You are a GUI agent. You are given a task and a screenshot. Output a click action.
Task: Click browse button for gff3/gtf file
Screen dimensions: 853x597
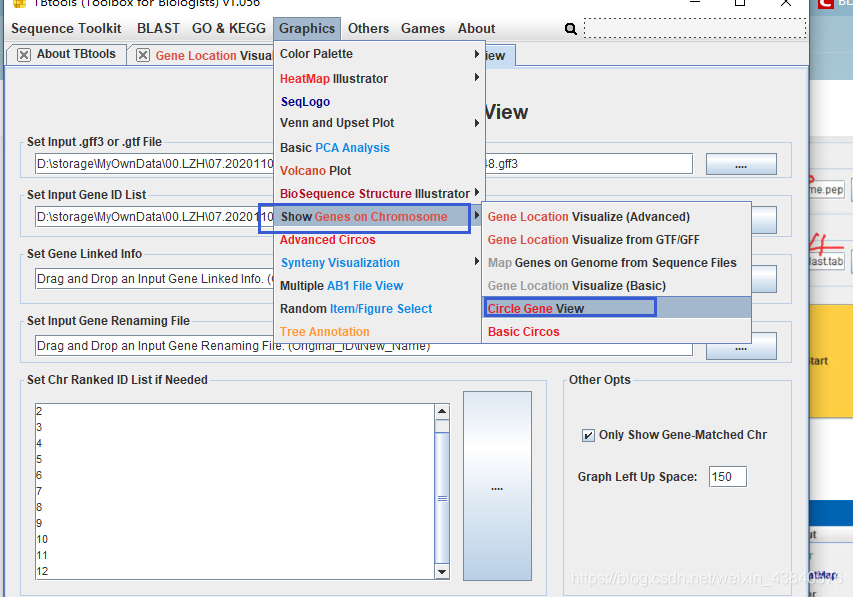(741, 164)
